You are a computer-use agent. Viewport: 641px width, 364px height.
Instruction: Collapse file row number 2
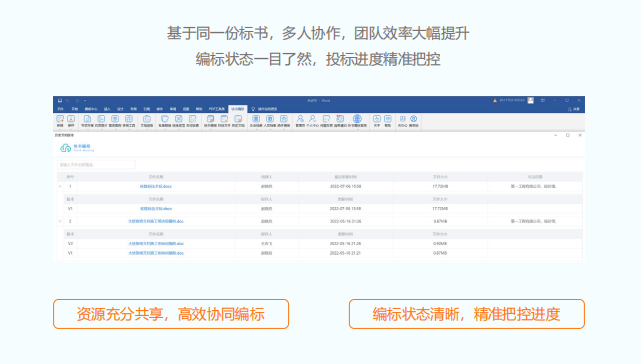(60, 221)
